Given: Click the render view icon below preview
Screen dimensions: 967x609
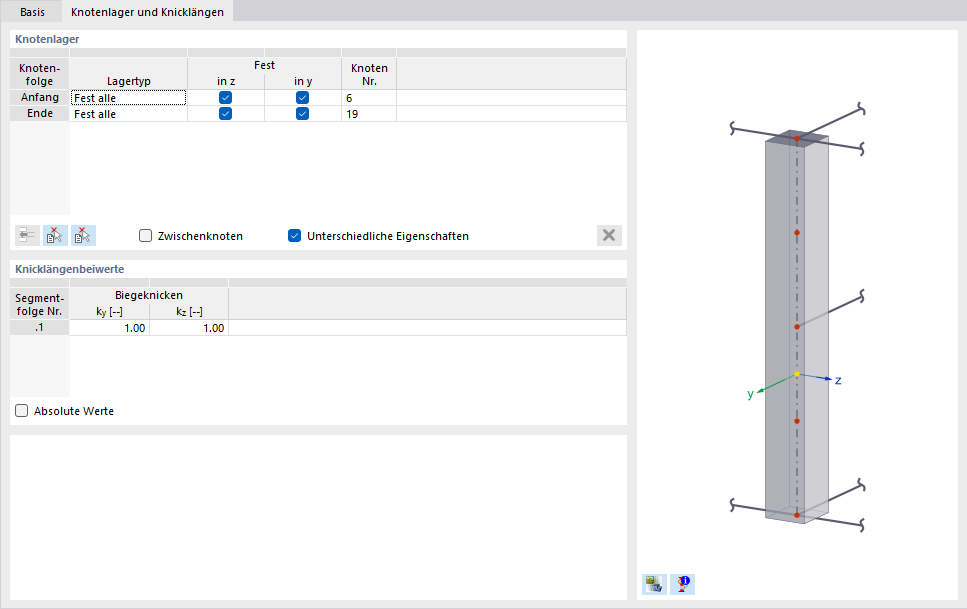Looking at the screenshot, I should click(654, 584).
